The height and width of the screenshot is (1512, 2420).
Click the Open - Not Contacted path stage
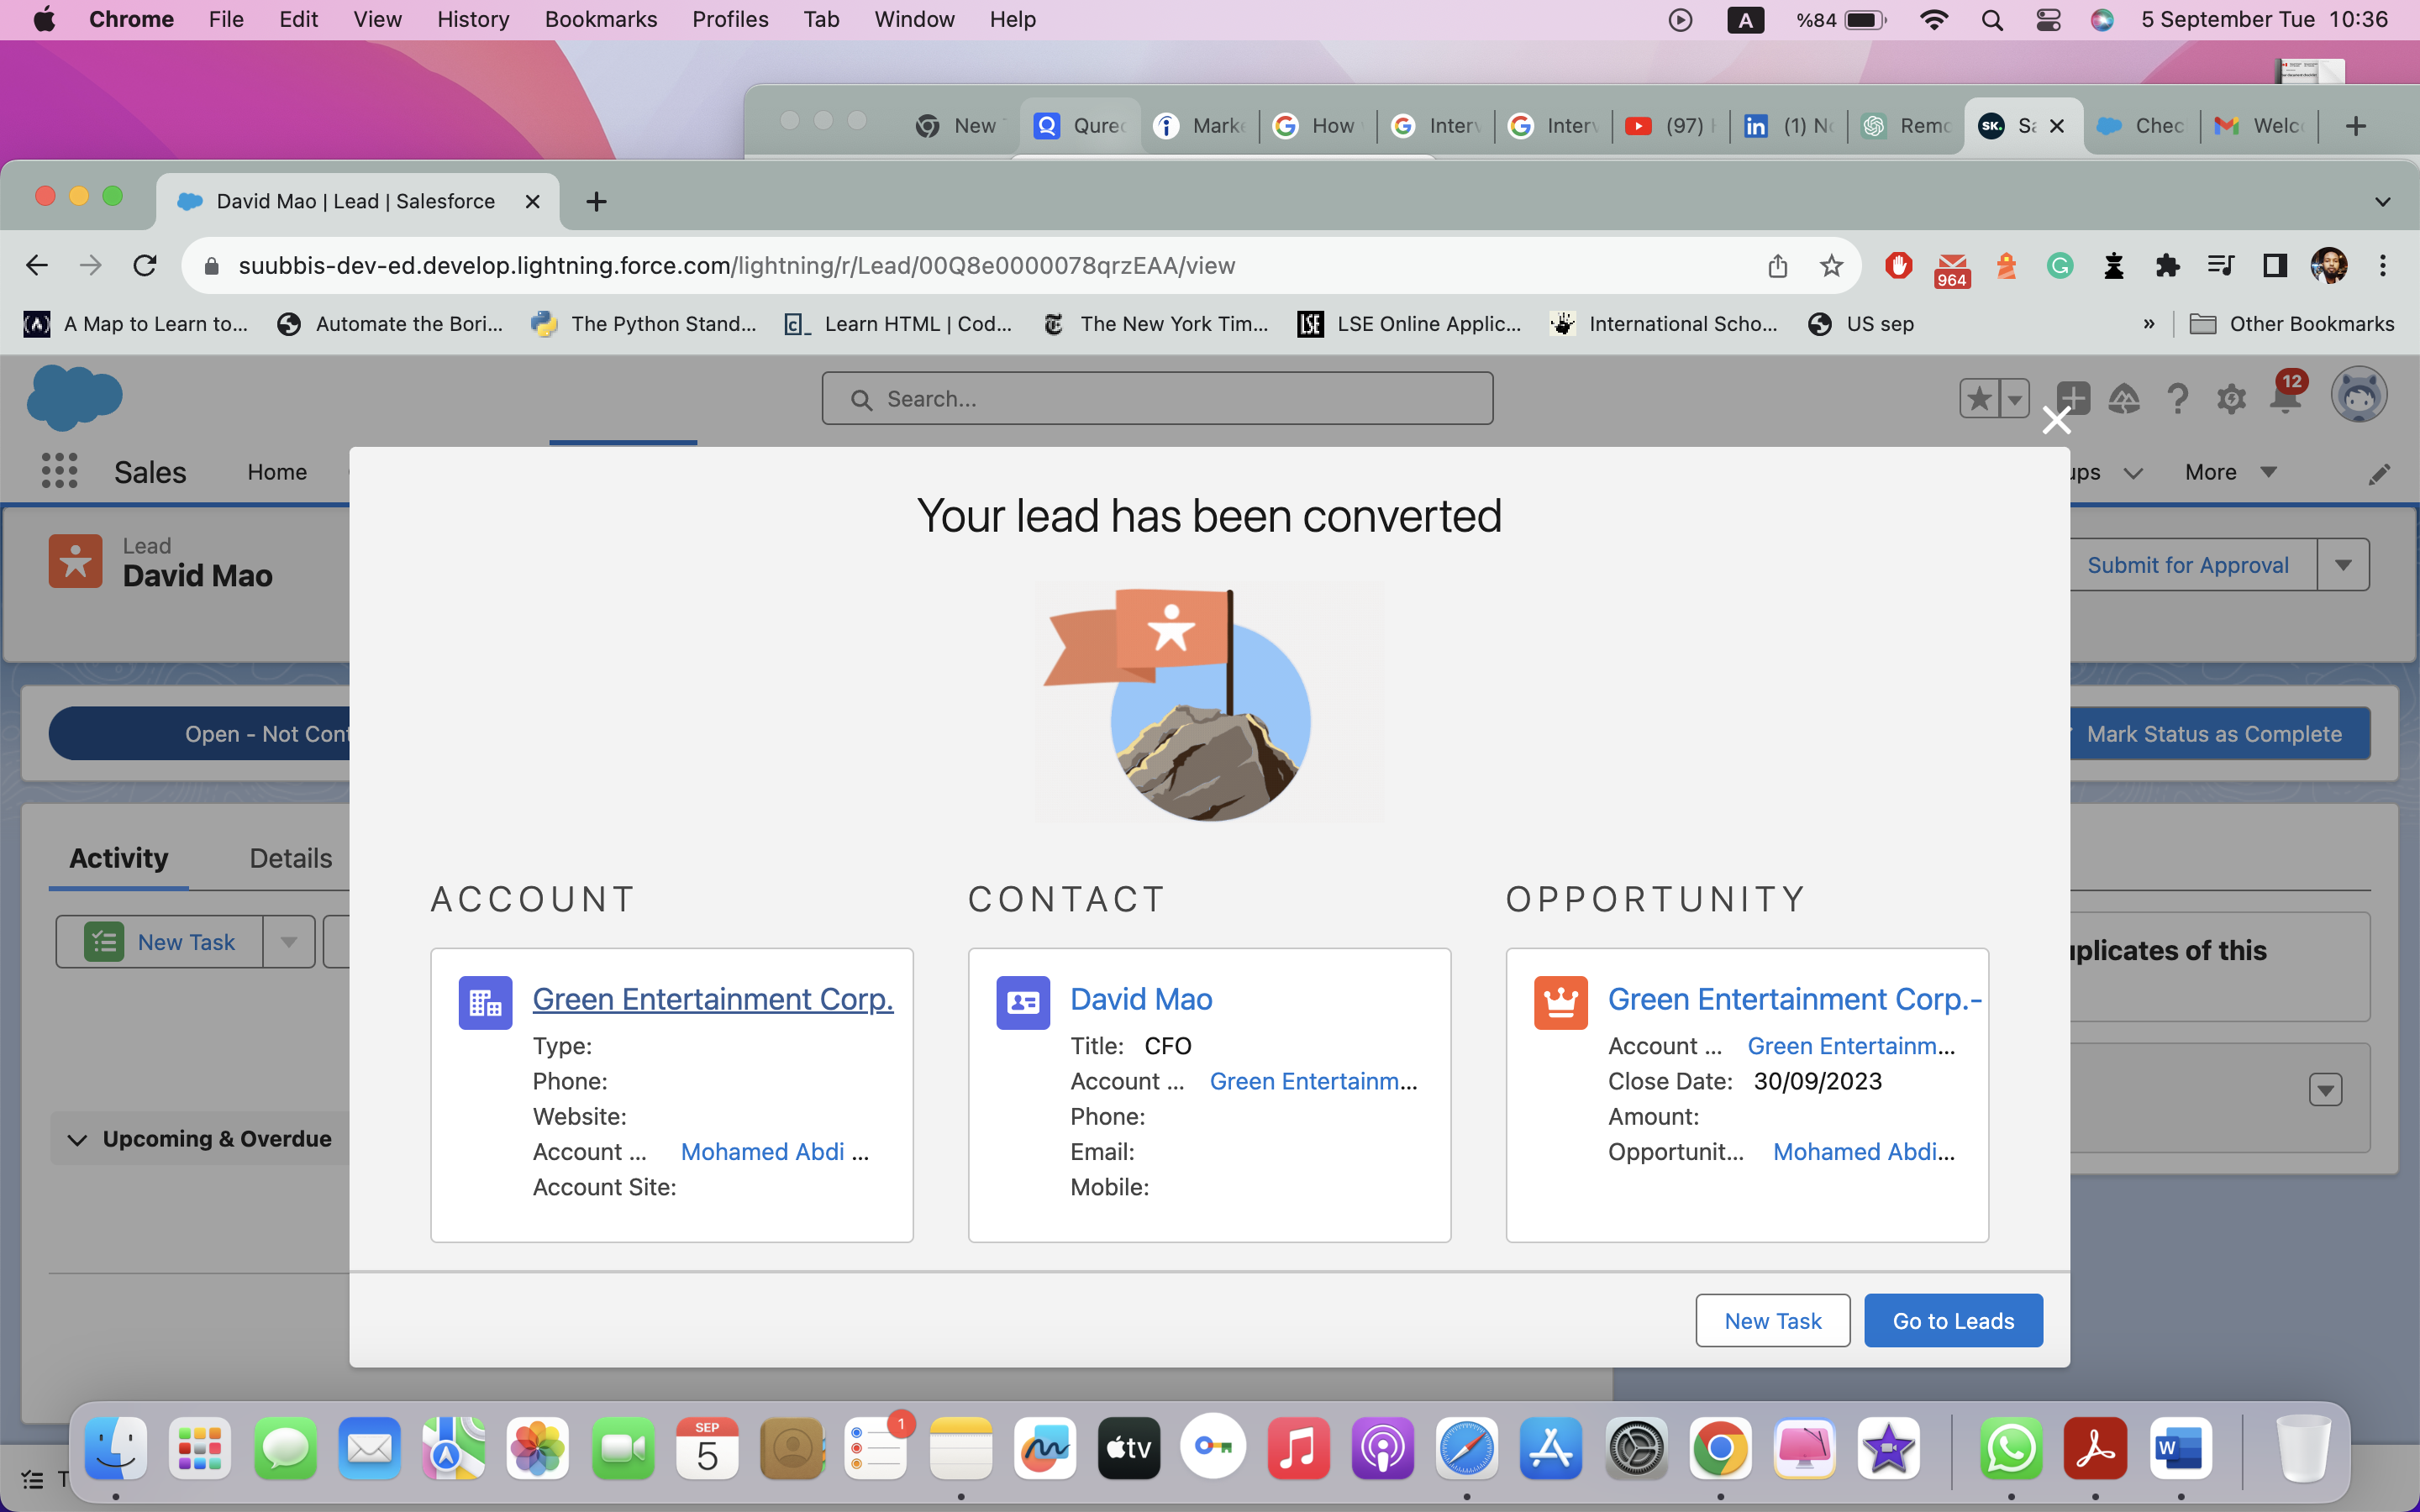[x=200, y=734]
